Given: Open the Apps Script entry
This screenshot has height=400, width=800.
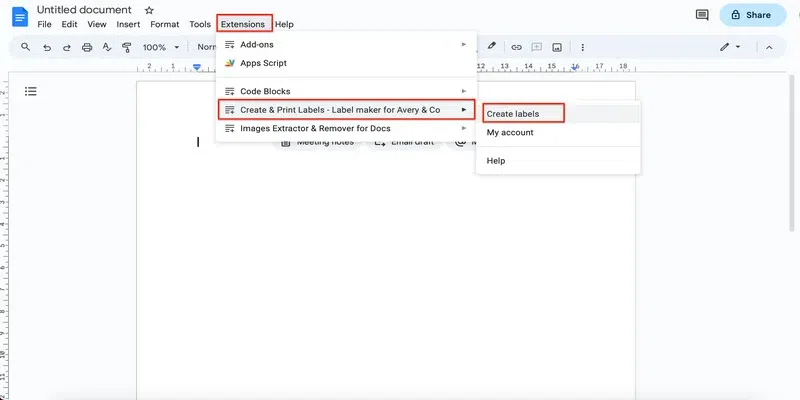Looking at the screenshot, I should click(346, 63).
